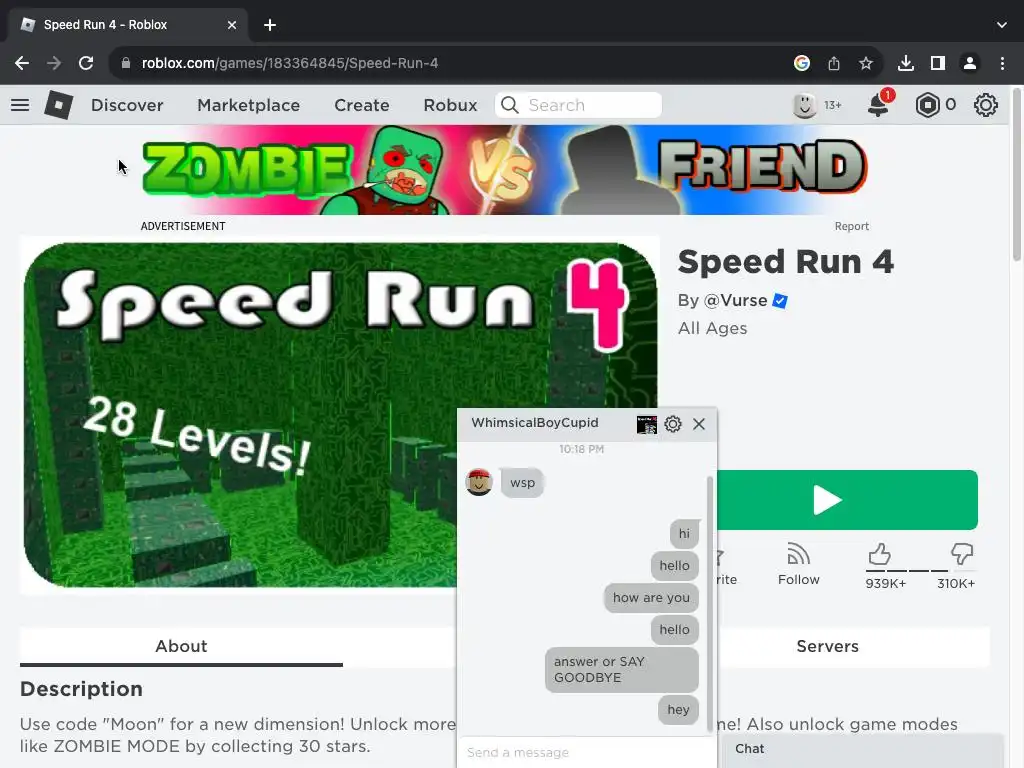Viewport: 1024px width, 768px height.
Task: Focus the Send a message field
Action: pos(586,752)
